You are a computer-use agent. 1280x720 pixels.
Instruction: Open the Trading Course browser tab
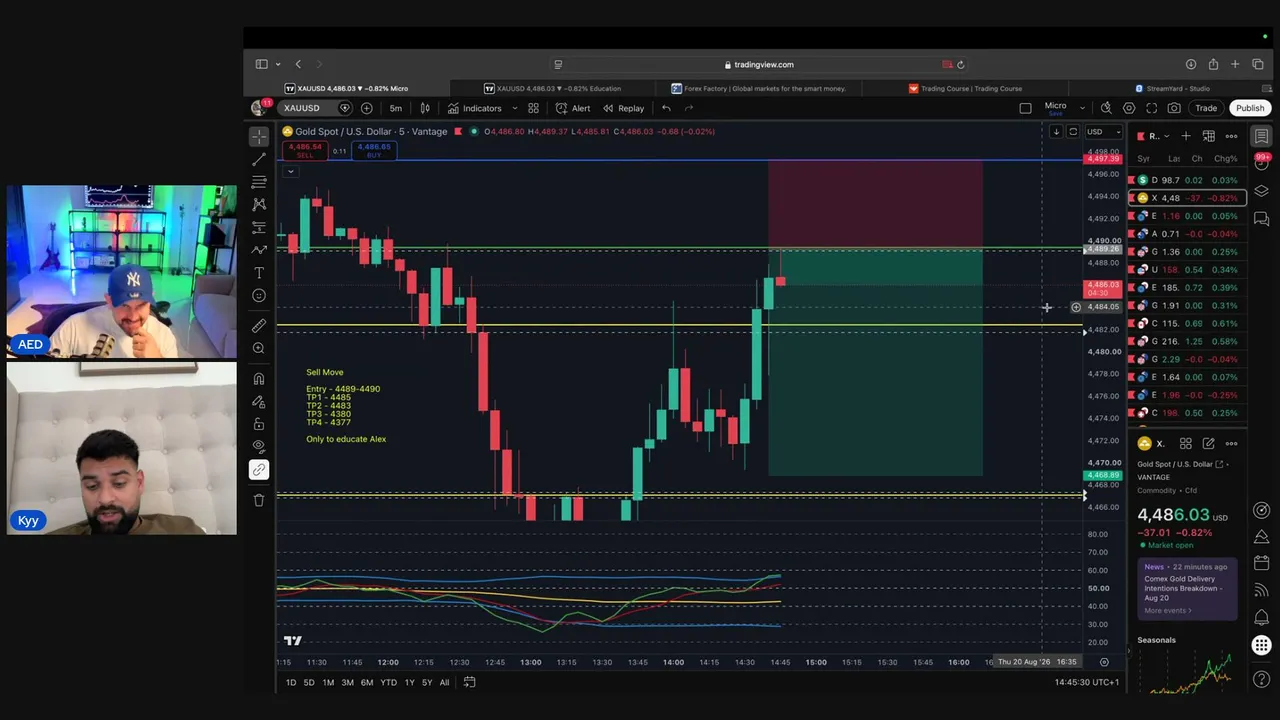(965, 88)
